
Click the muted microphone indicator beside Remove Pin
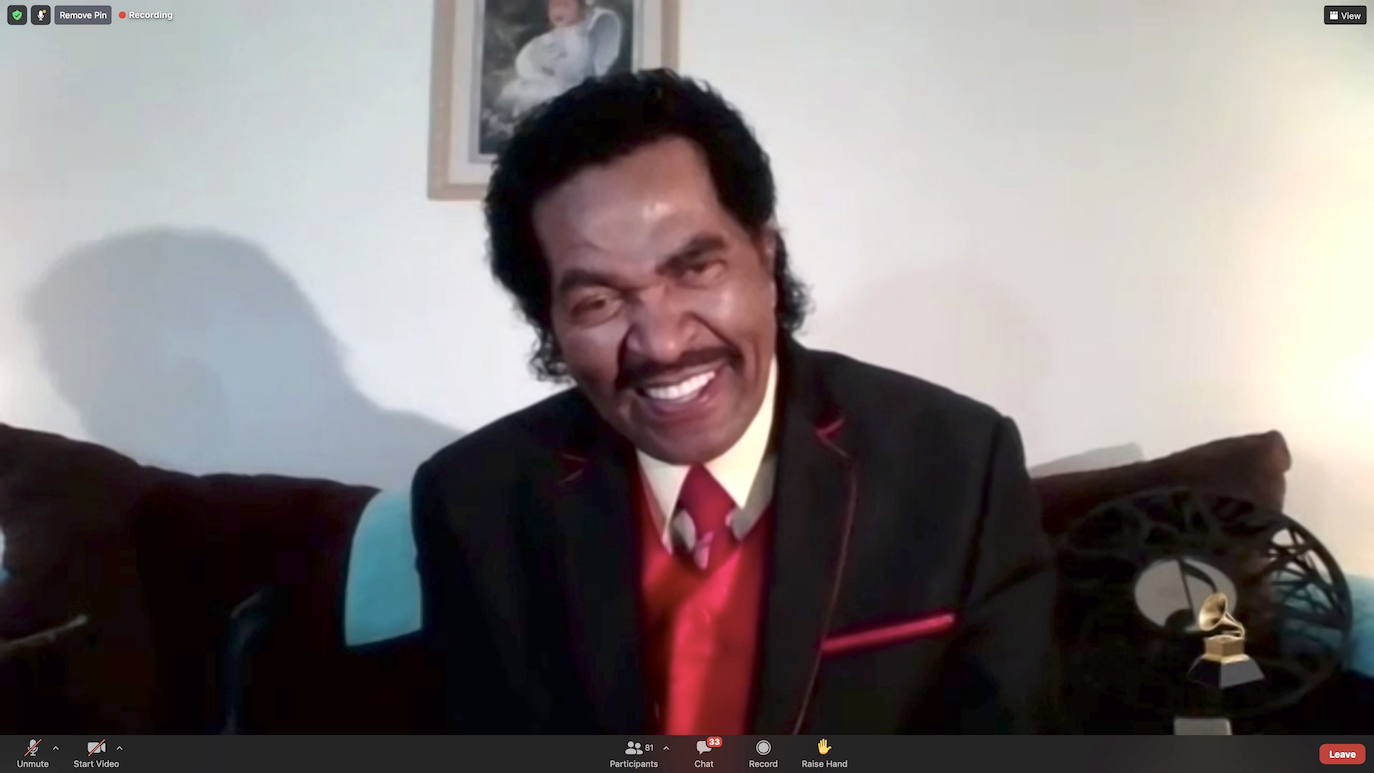point(40,14)
